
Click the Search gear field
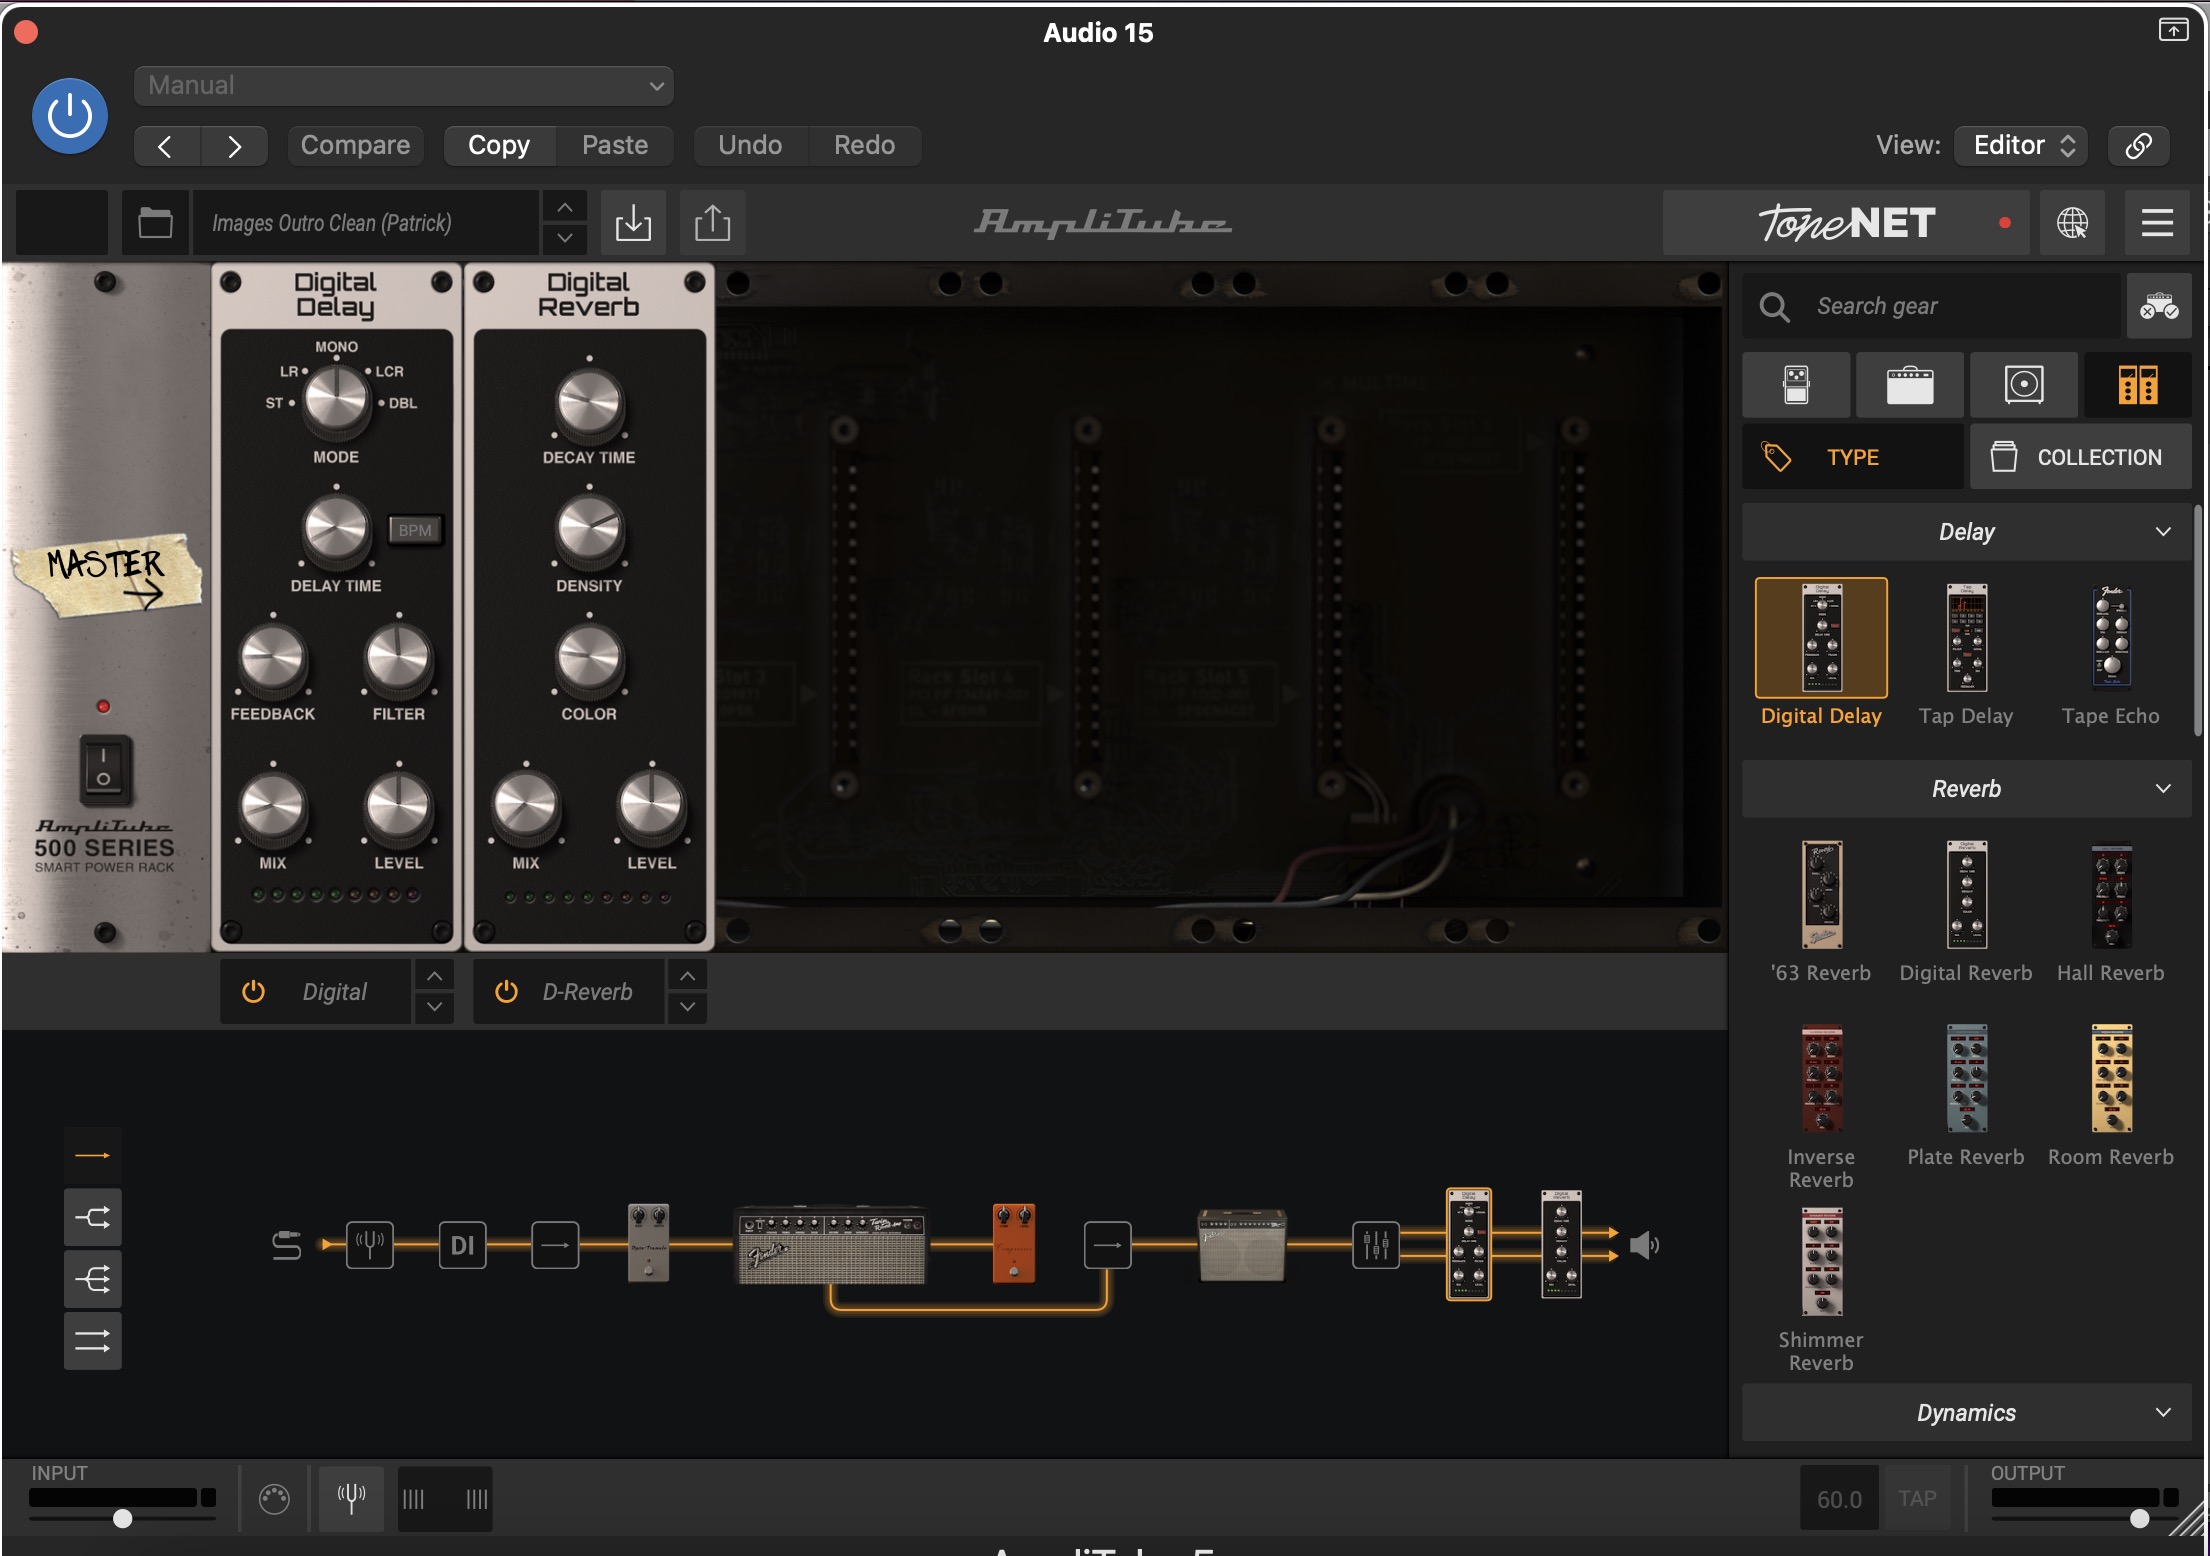point(1932,306)
